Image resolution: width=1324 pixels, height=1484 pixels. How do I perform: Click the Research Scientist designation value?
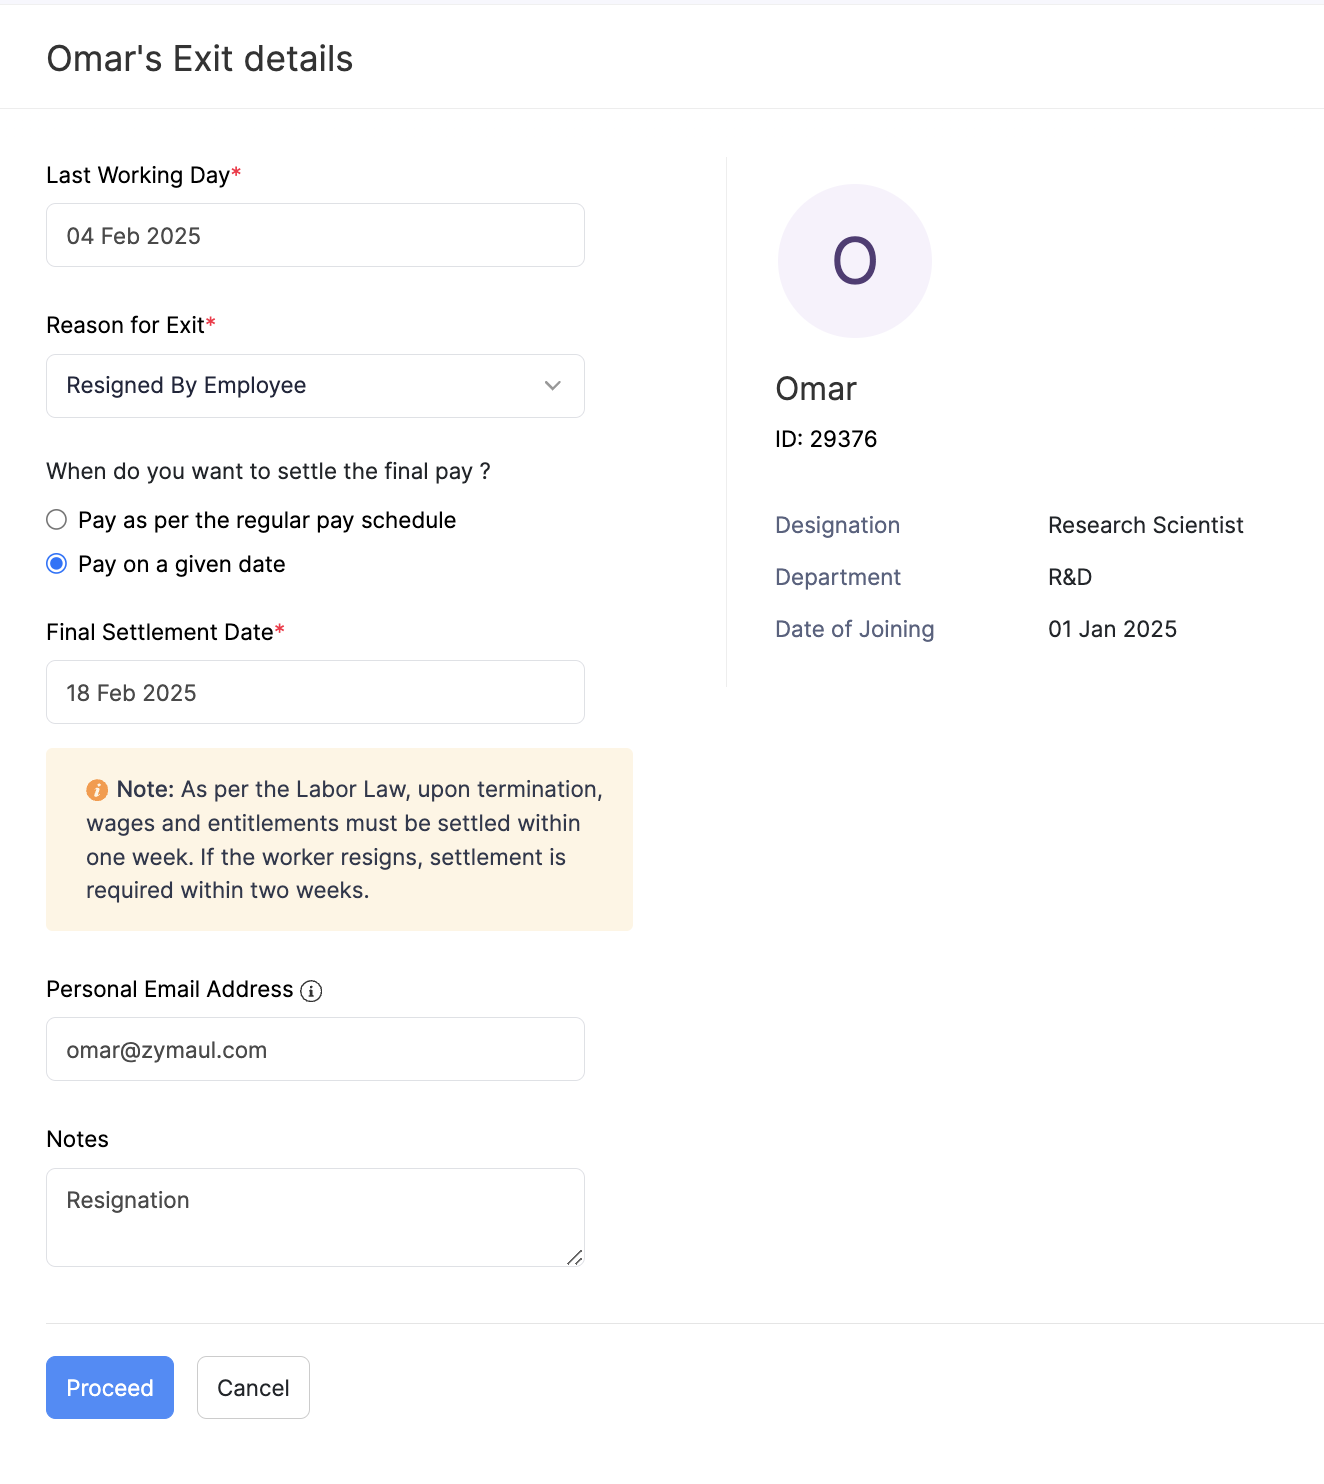(1145, 525)
